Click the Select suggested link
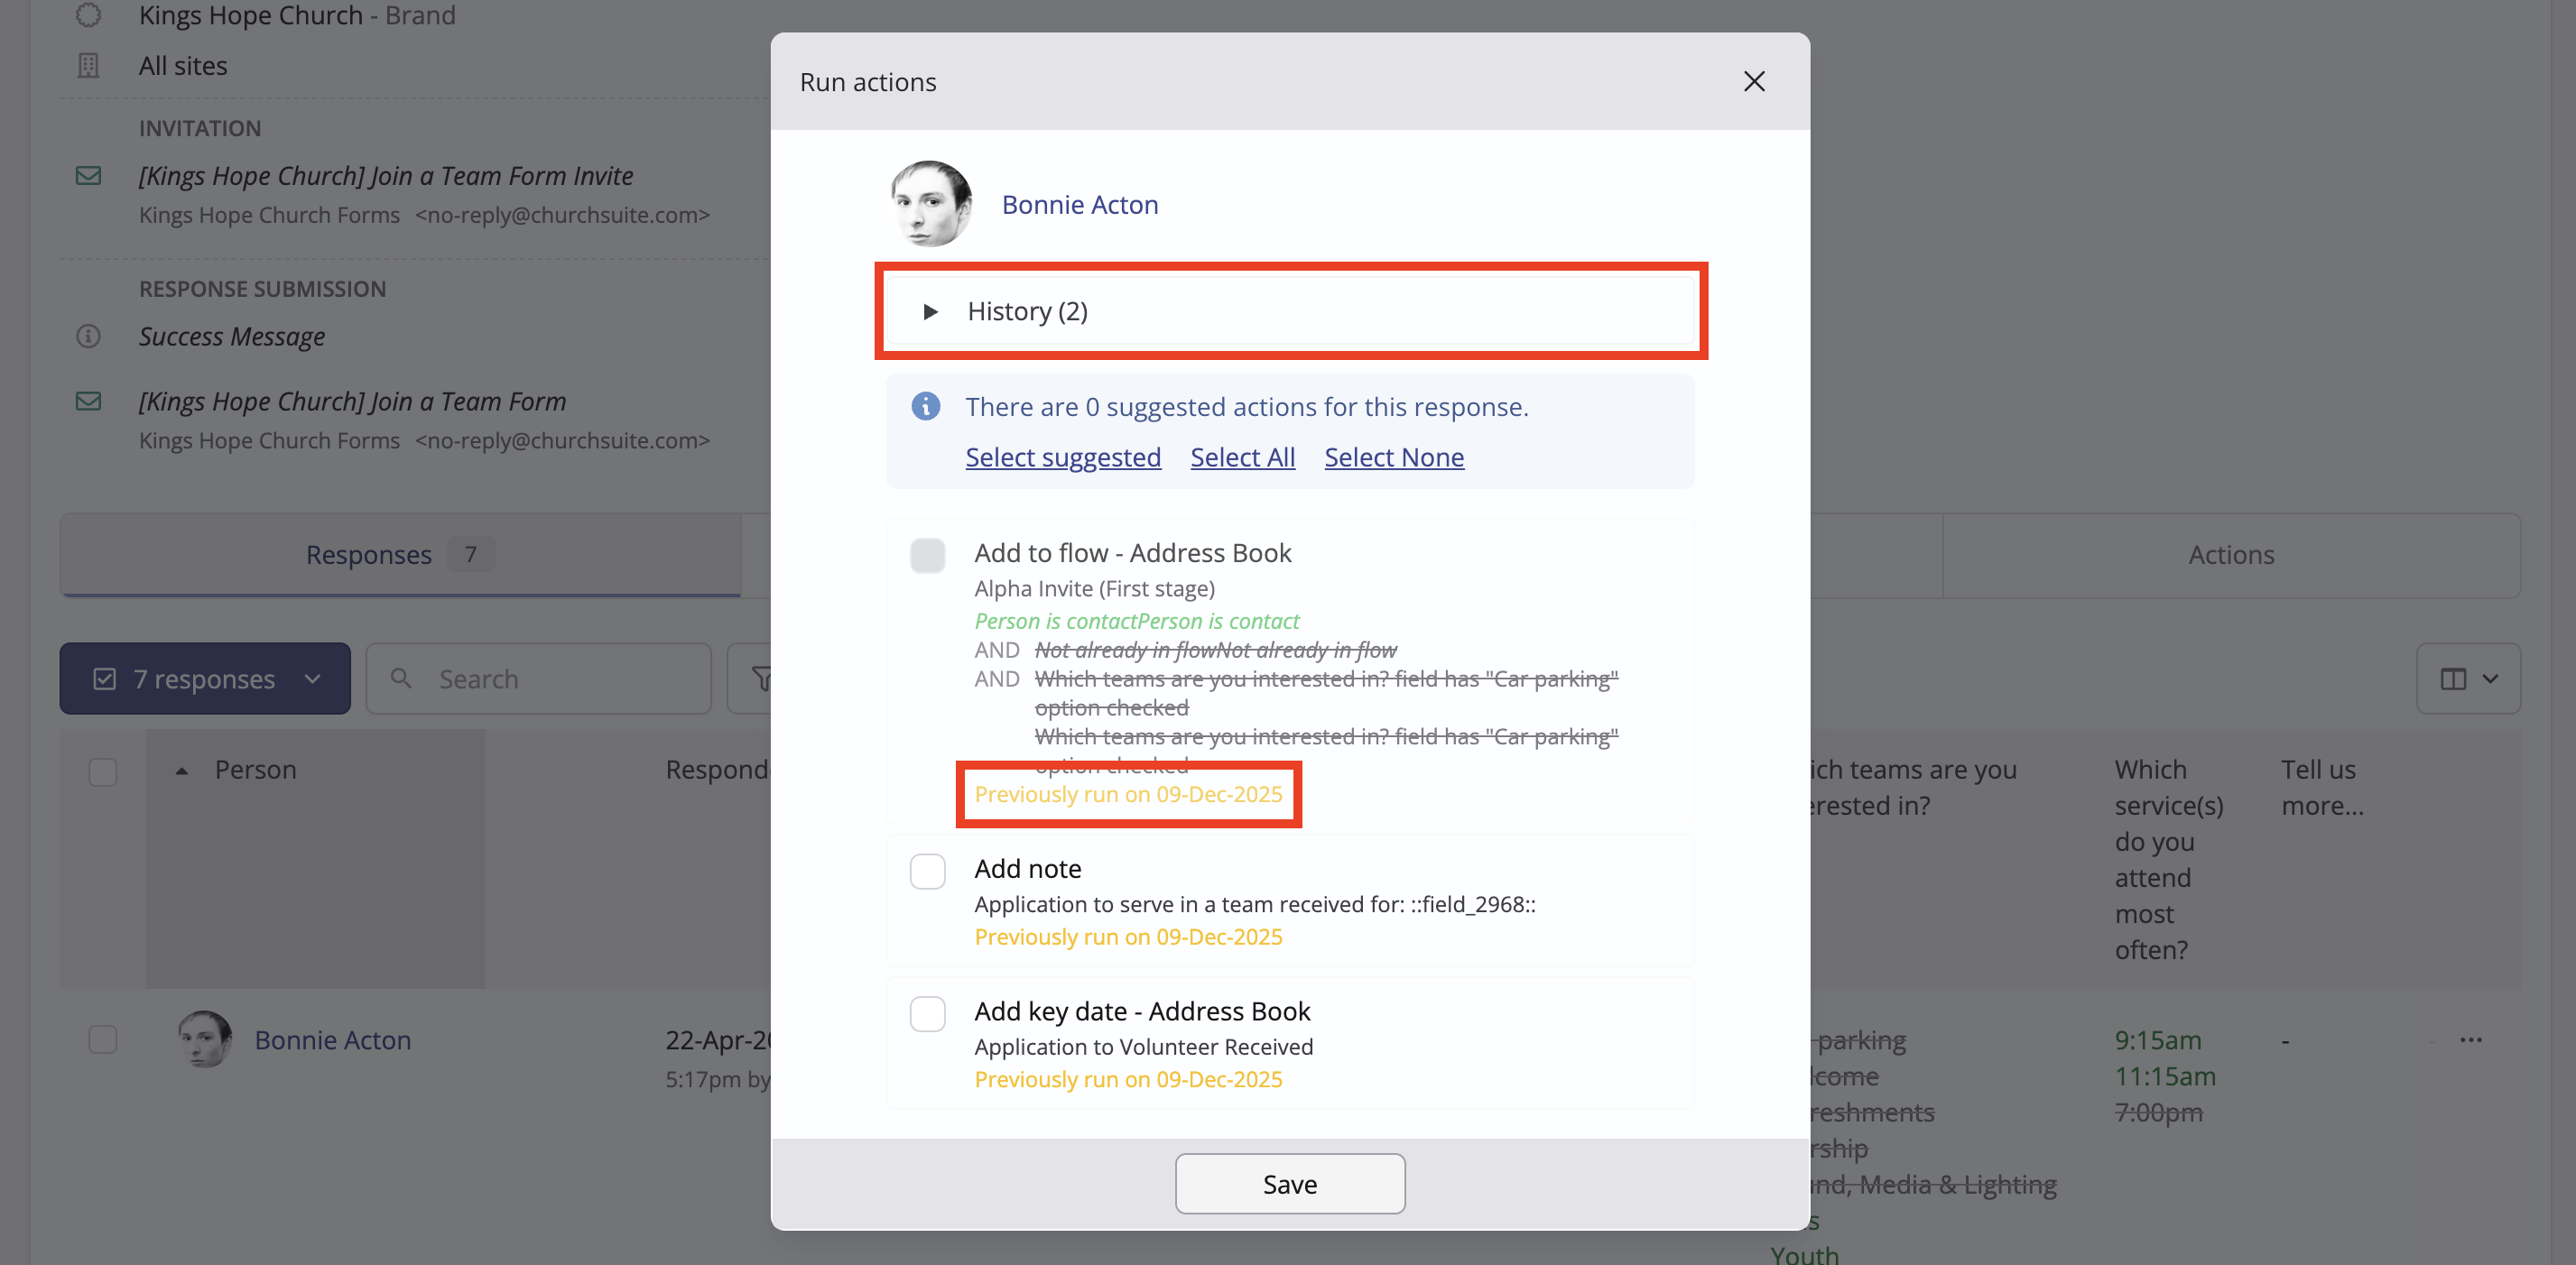 (1062, 457)
